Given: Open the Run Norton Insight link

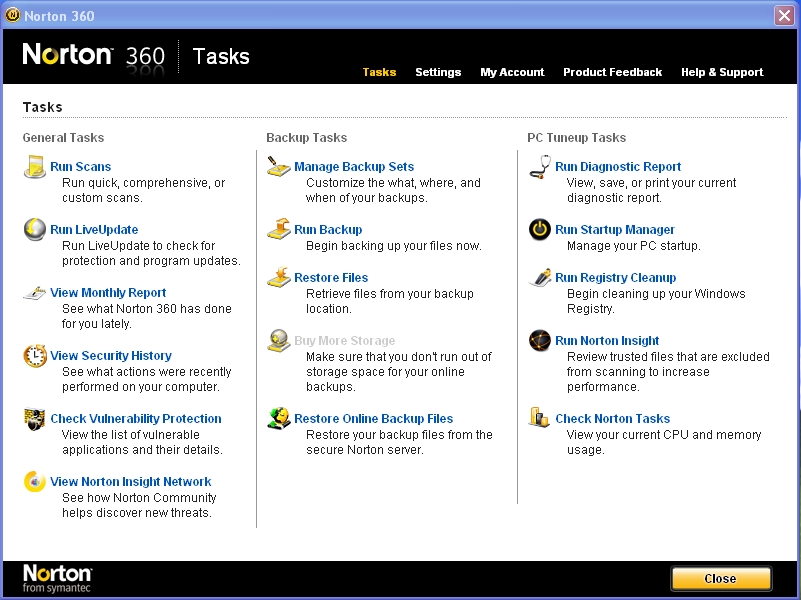Looking at the screenshot, I should click(606, 341).
